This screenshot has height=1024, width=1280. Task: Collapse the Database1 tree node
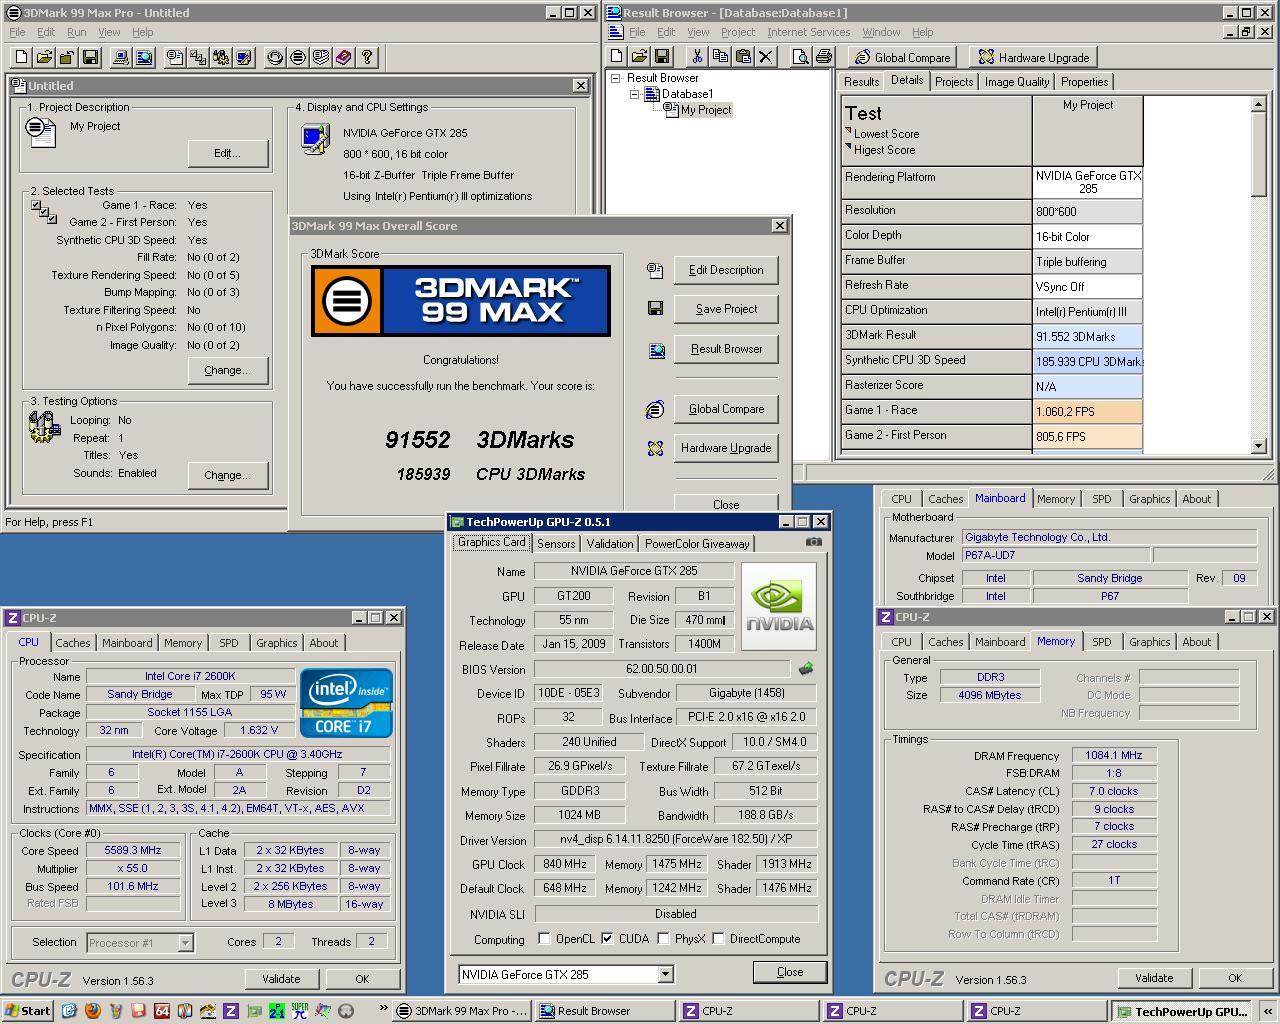[634, 94]
